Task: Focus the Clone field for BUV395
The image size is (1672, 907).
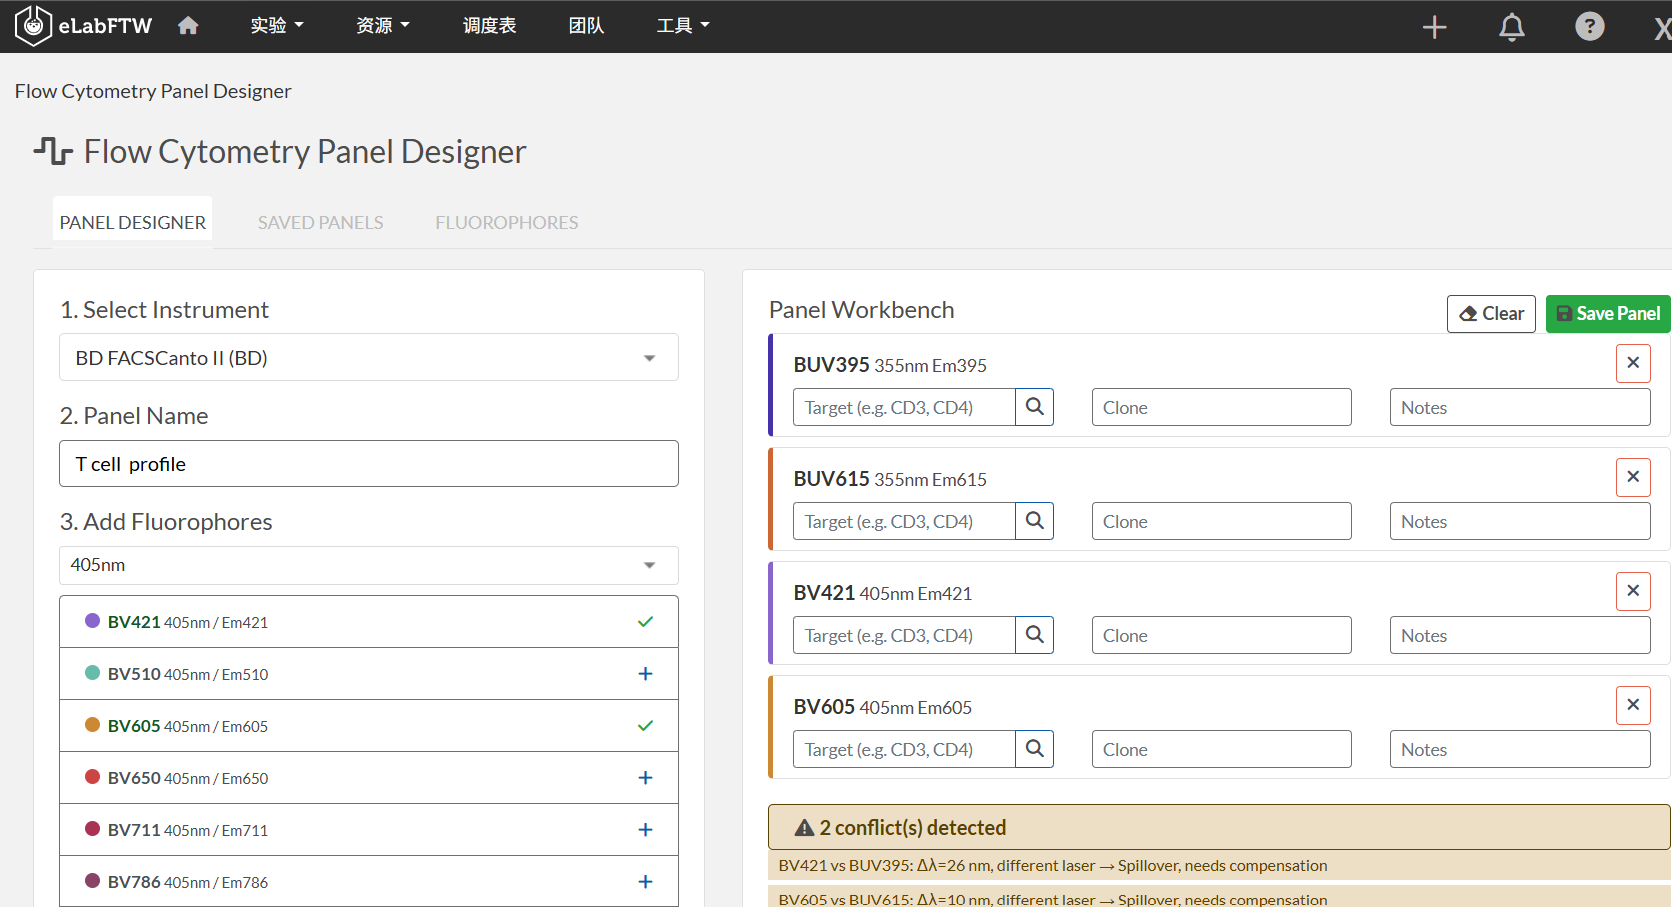Action: (x=1221, y=407)
